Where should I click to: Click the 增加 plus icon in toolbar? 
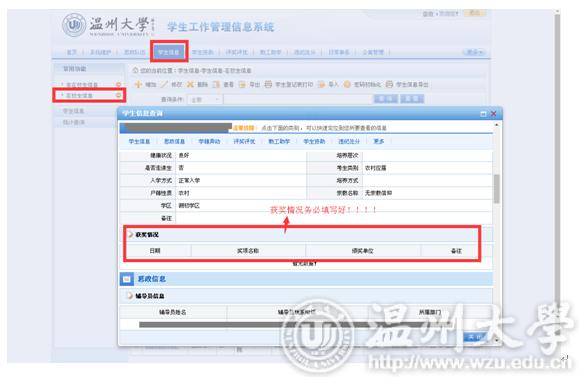pyautogui.click(x=138, y=85)
